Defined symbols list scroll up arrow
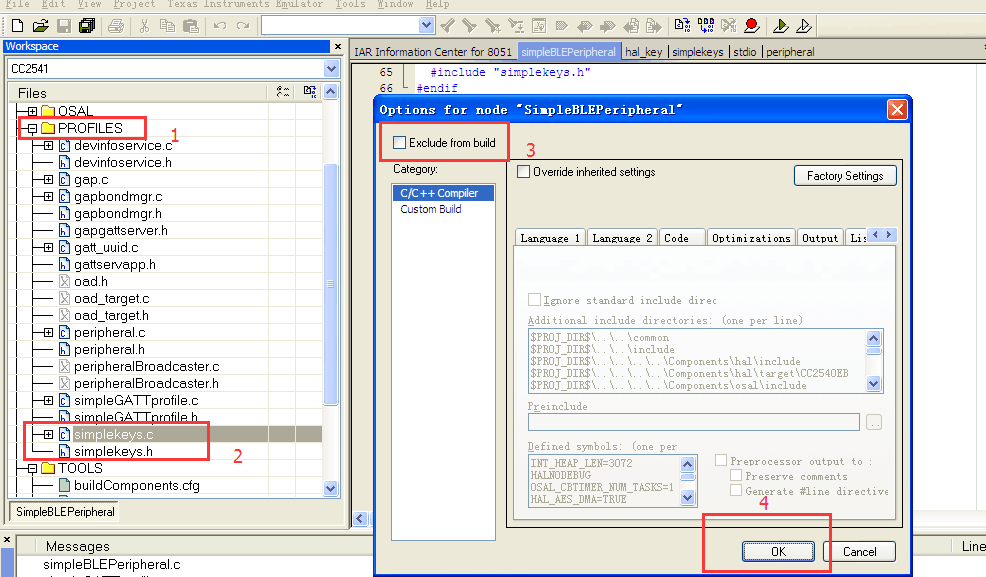Image resolution: width=986 pixels, height=577 pixels. (x=687, y=464)
